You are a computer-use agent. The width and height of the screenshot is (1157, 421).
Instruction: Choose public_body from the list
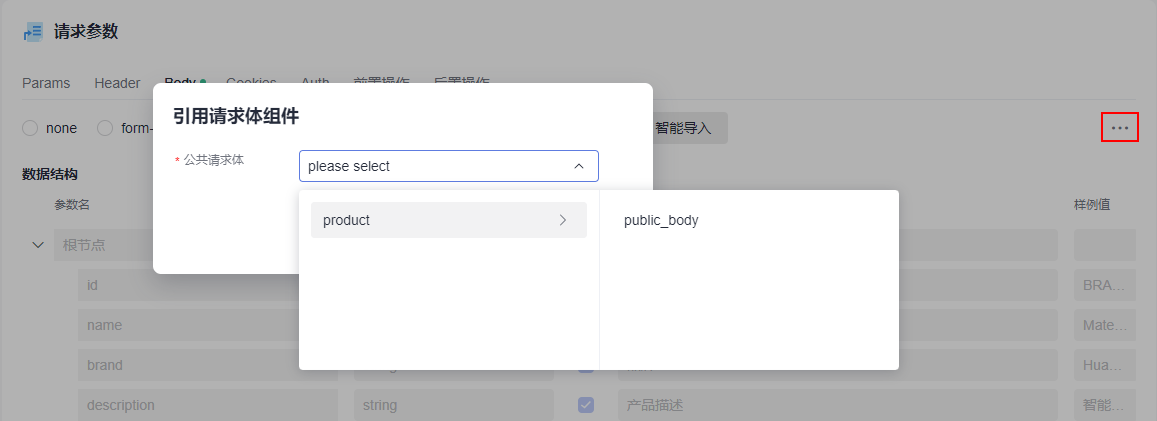661,220
